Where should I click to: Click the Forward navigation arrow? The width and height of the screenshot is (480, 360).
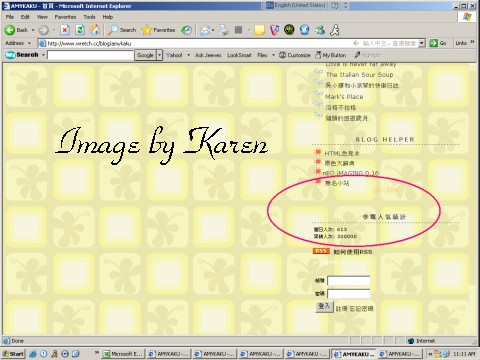pos(43,30)
